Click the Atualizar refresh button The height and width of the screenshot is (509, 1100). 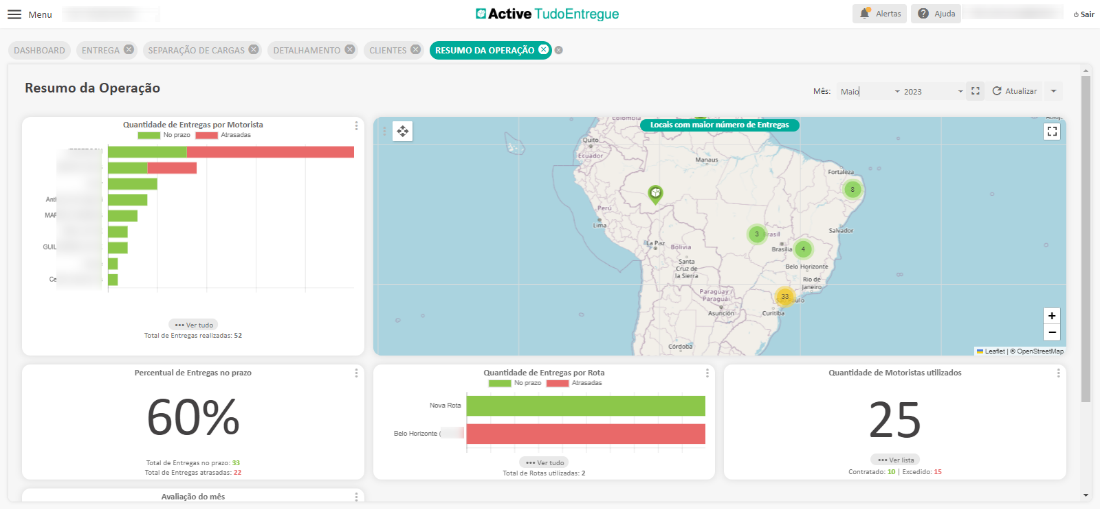point(1015,91)
